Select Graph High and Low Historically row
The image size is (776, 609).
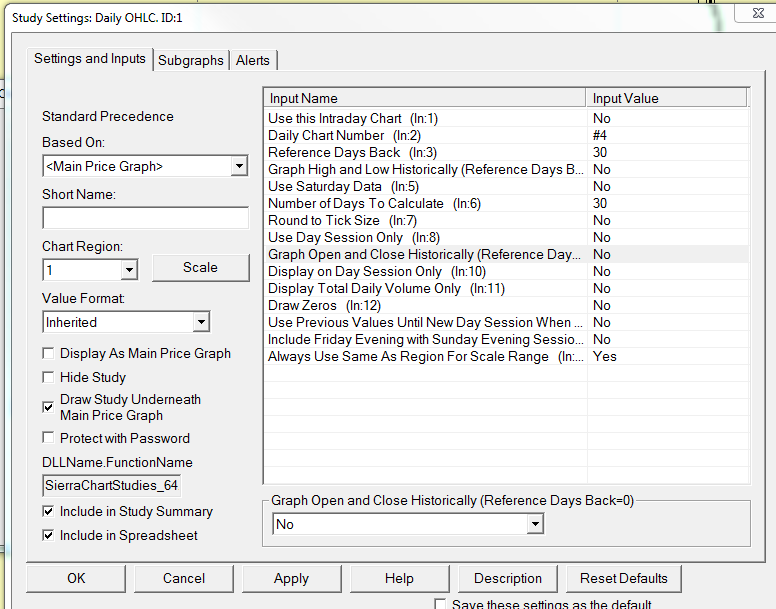coord(507,170)
